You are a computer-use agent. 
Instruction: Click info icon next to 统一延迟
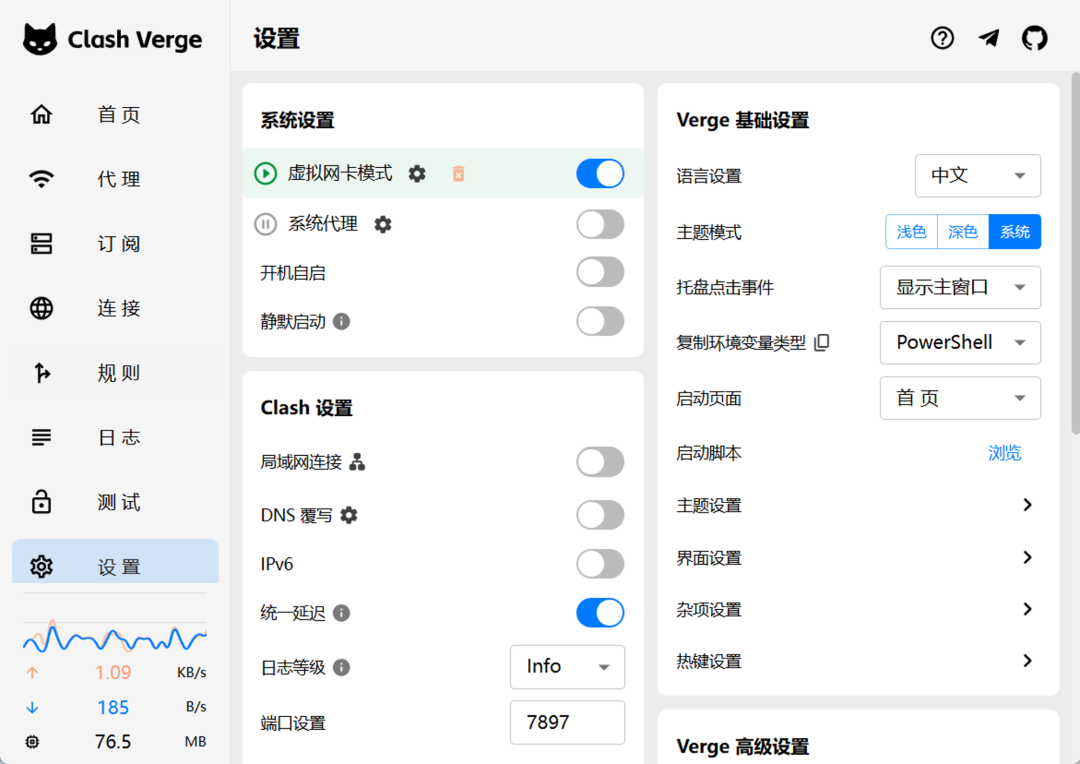342,612
